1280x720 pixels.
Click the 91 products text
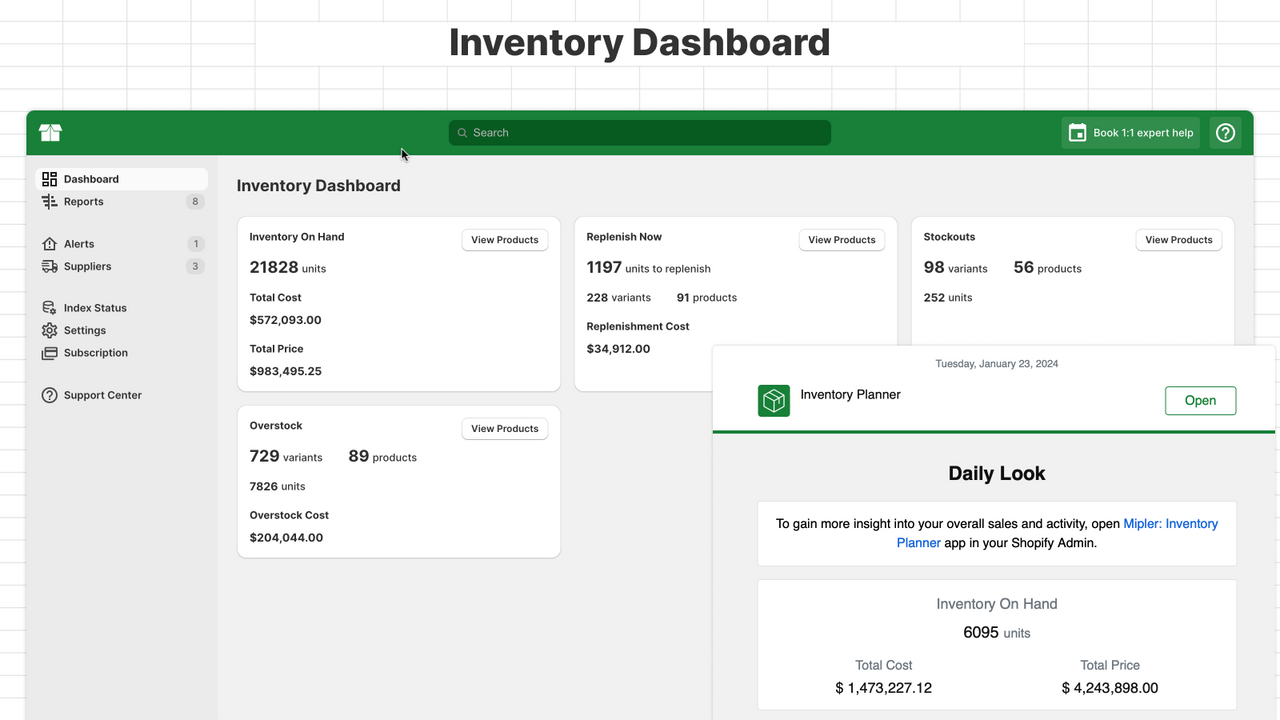(x=707, y=298)
